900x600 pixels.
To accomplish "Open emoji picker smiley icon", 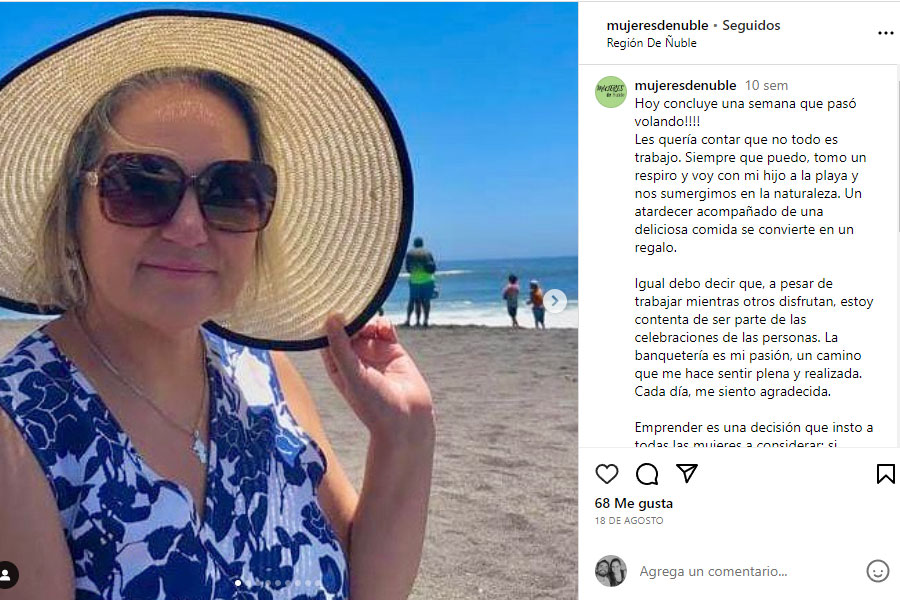I will coord(878,571).
